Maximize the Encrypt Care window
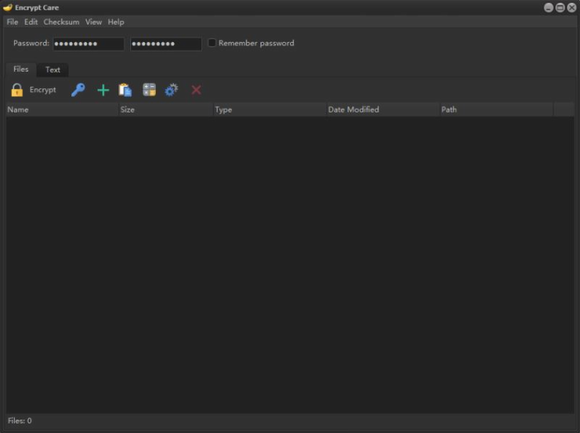This screenshot has height=433, width=580. click(560, 7)
